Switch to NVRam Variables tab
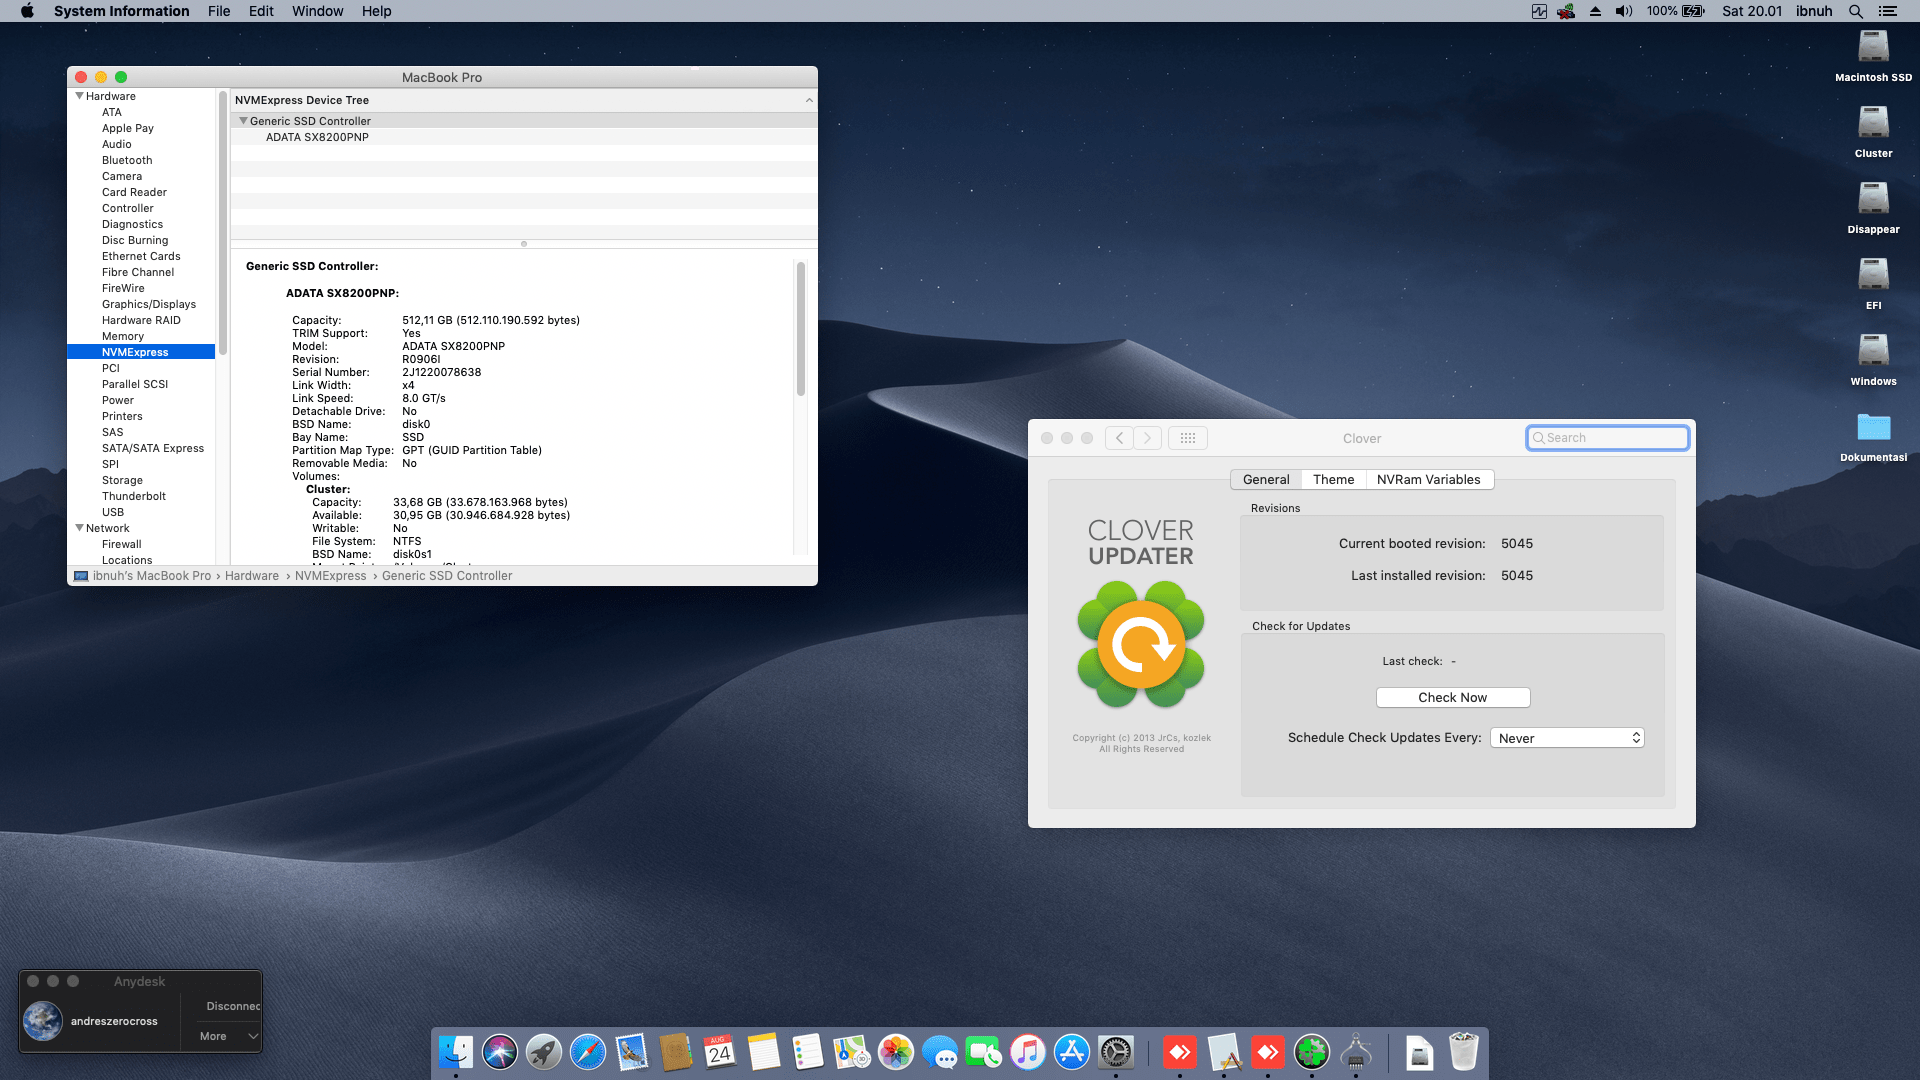 pos(1429,480)
